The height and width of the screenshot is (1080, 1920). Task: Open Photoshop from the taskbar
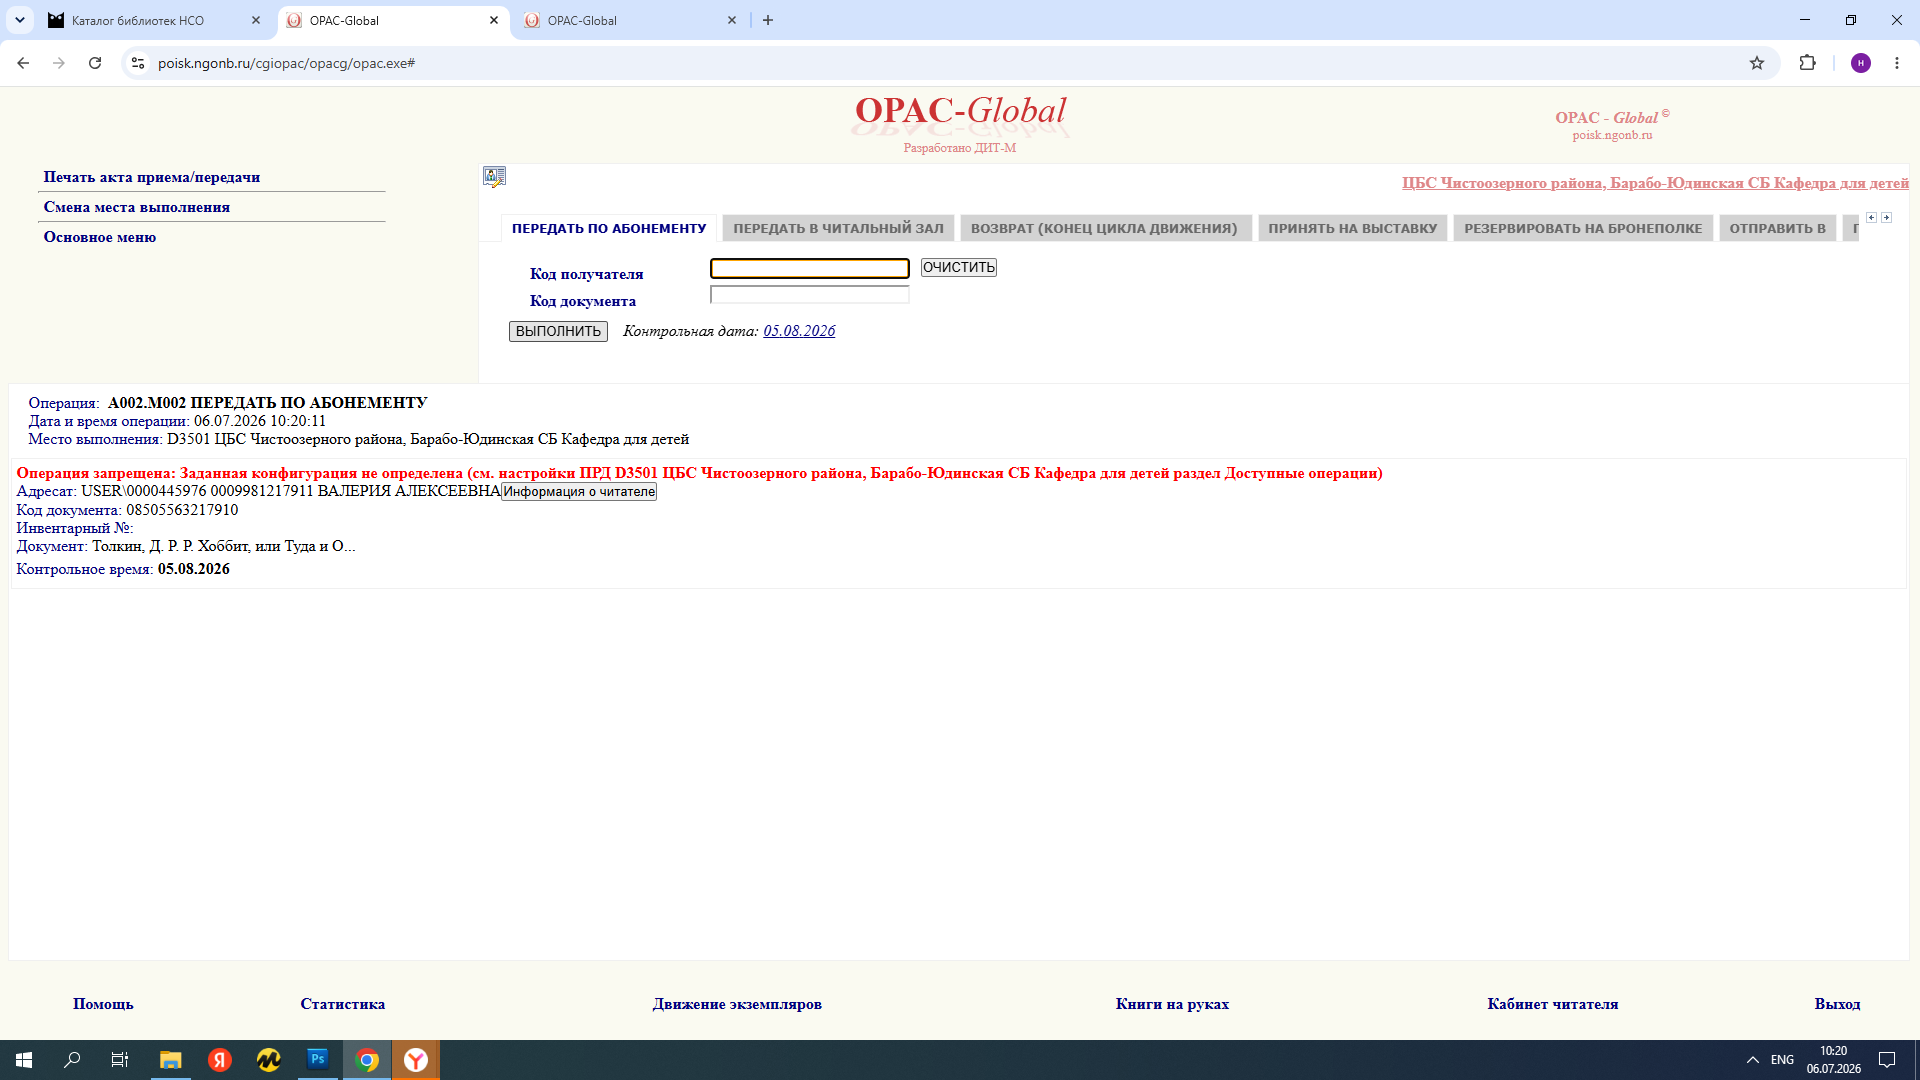(x=318, y=1059)
